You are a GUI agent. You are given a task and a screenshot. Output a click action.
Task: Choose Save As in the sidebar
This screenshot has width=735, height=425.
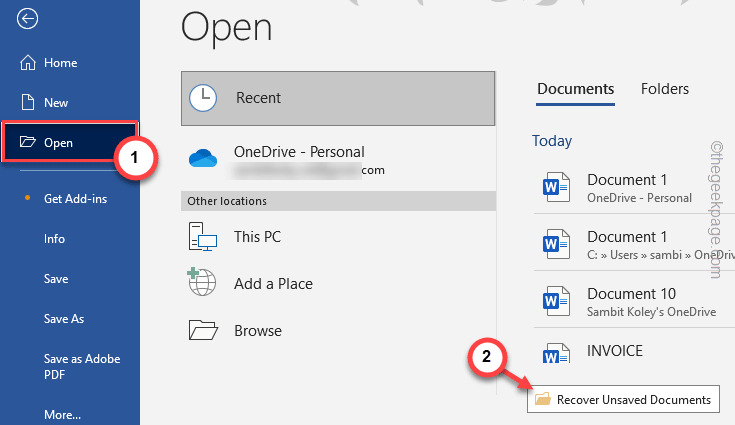[x=64, y=319]
